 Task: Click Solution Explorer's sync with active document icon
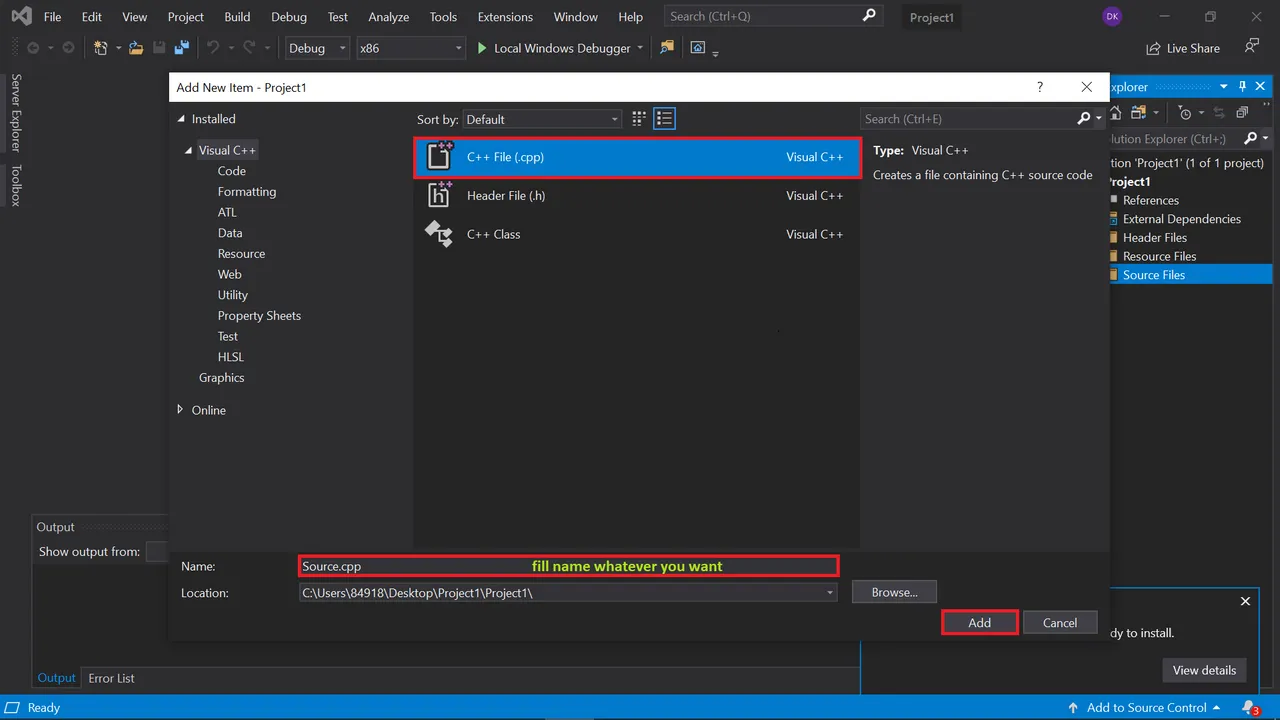coord(1219,113)
